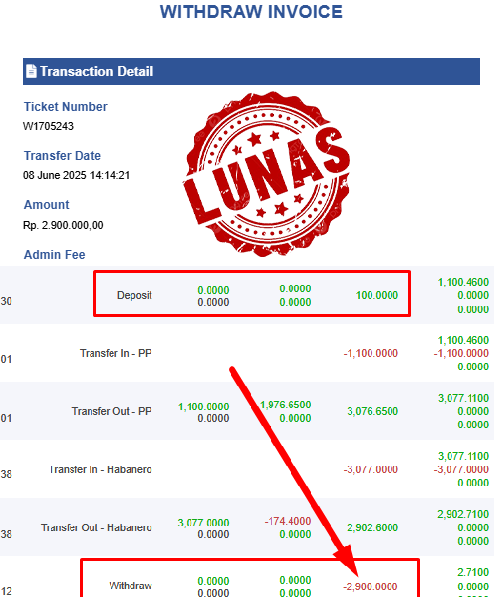
Task: Select the 2,902.6000 value
Action: point(372,527)
